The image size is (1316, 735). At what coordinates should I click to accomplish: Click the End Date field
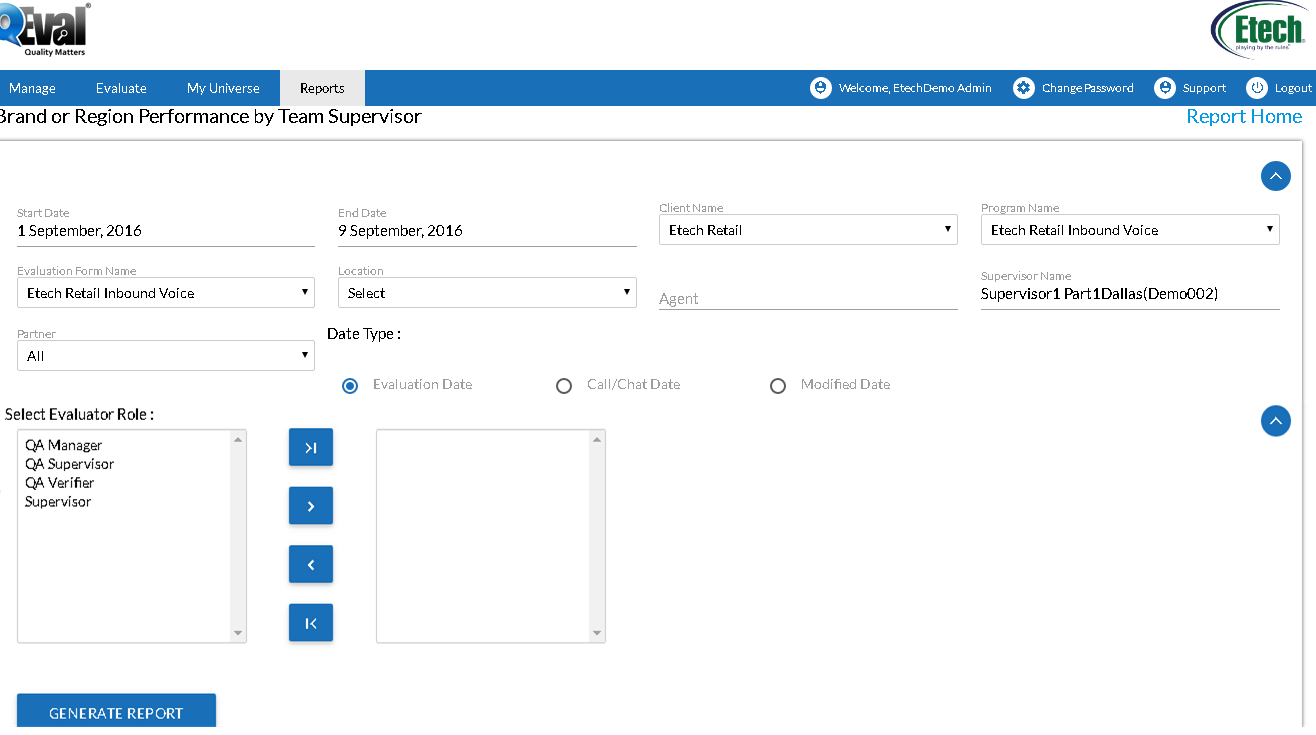coord(487,231)
